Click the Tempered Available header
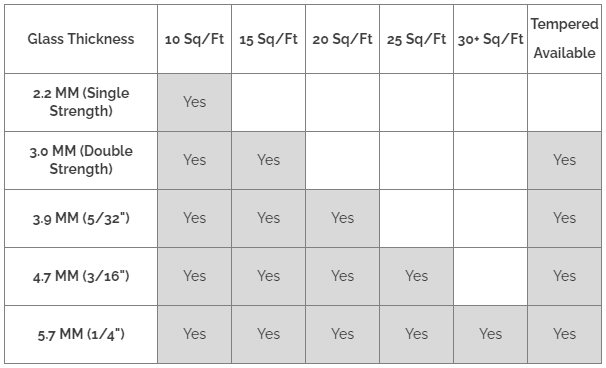Image resolution: width=606 pixels, height=368 pixels. pos(564,39)
